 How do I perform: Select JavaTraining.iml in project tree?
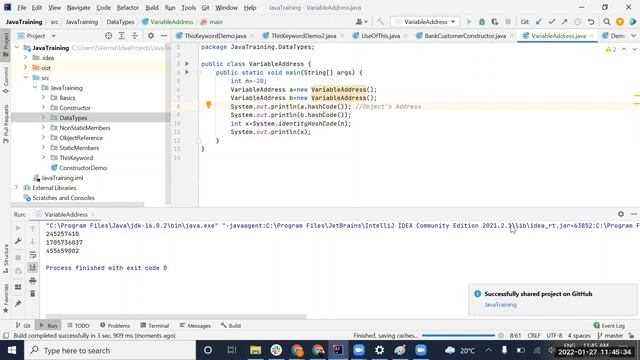point(62,178)
